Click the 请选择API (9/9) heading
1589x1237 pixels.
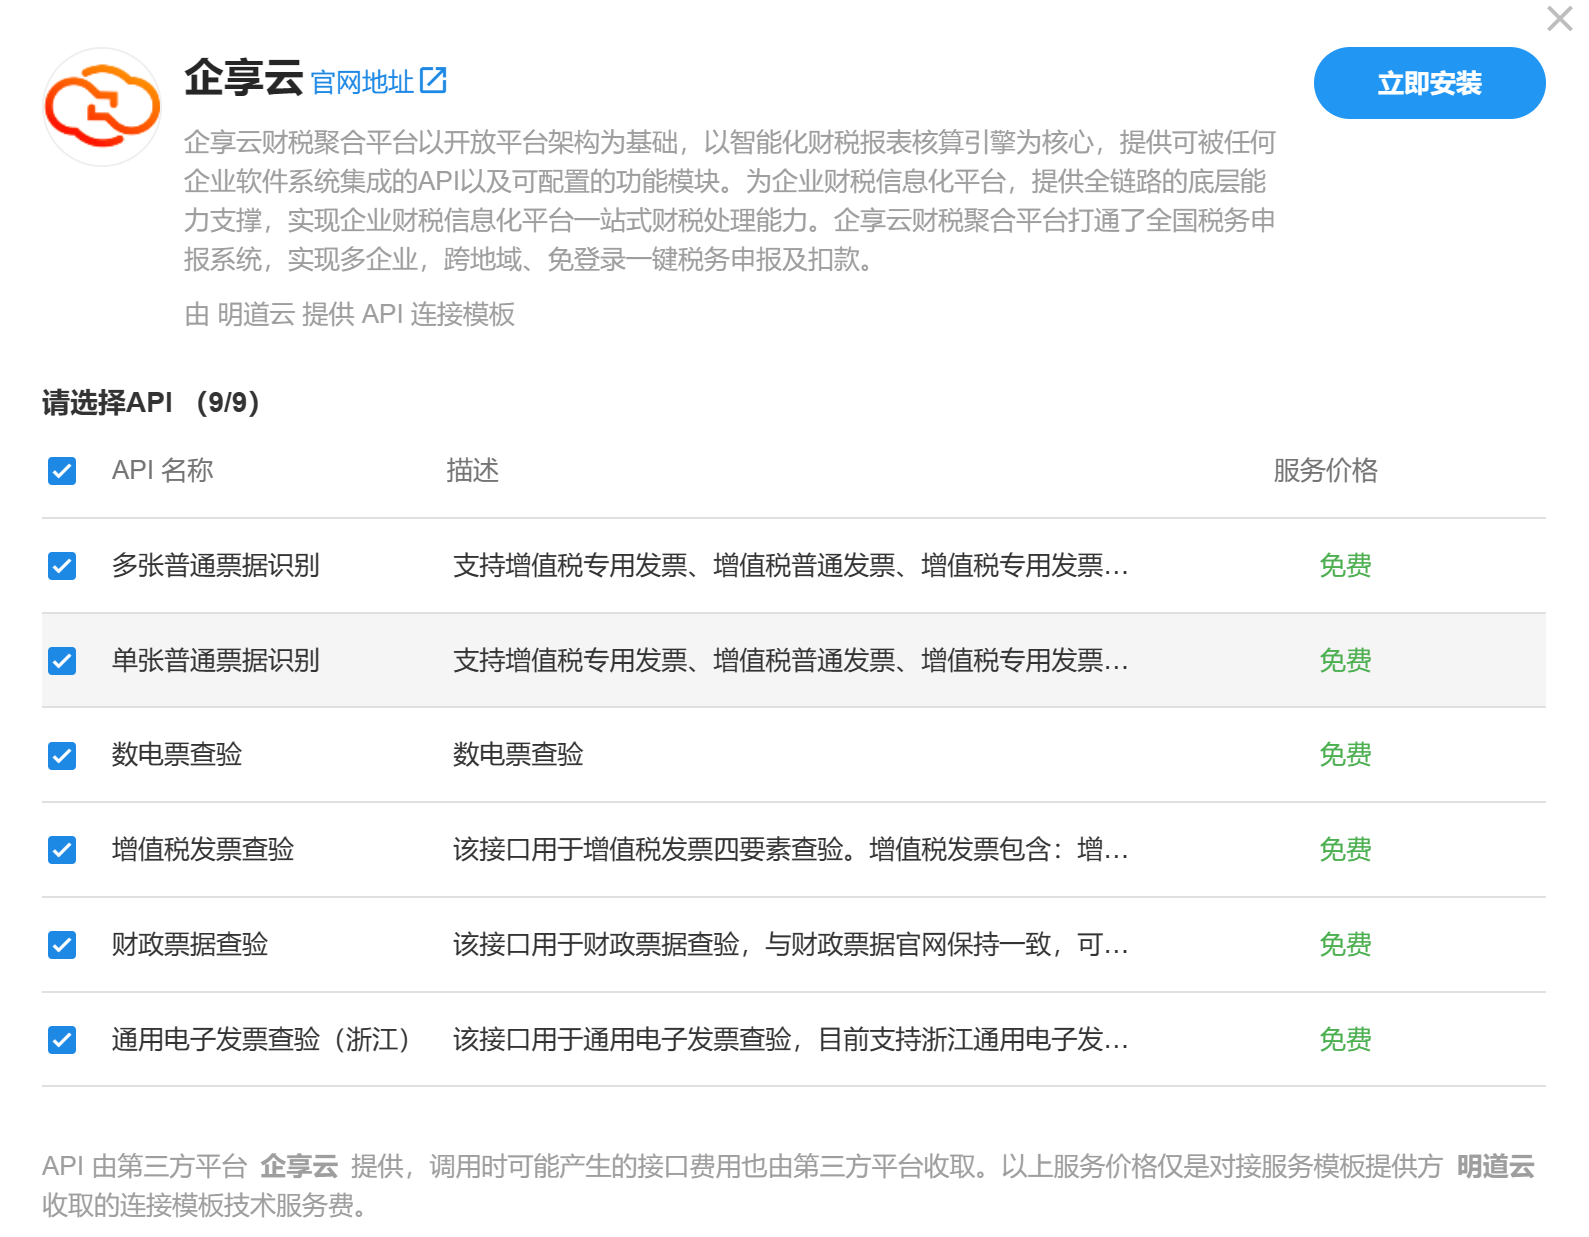pyautogui.click(x=151, y=403)
